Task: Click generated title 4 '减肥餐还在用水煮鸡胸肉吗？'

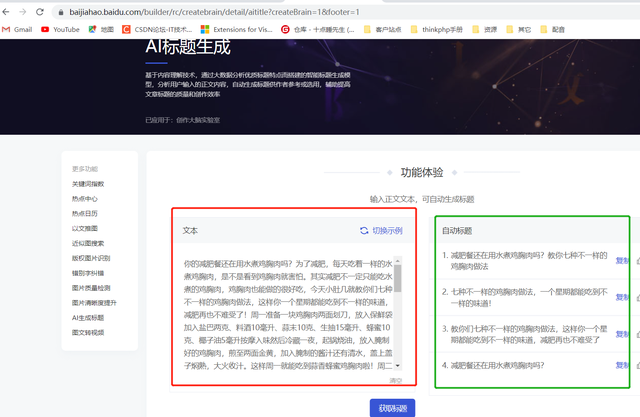Action: (x=498, y=365)
